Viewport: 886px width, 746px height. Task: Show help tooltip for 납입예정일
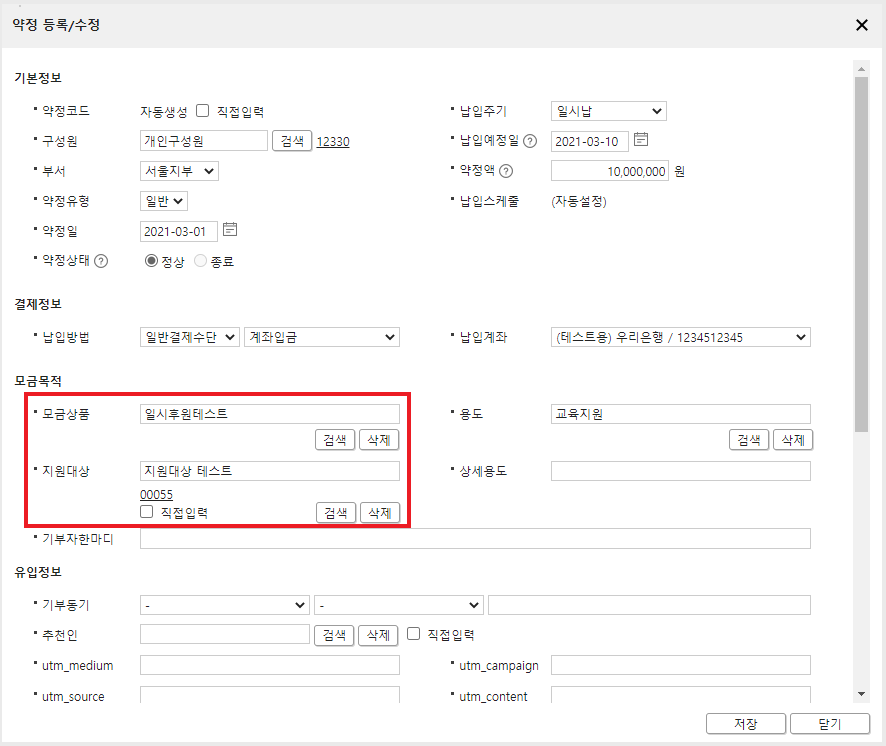tap(530, 141)
